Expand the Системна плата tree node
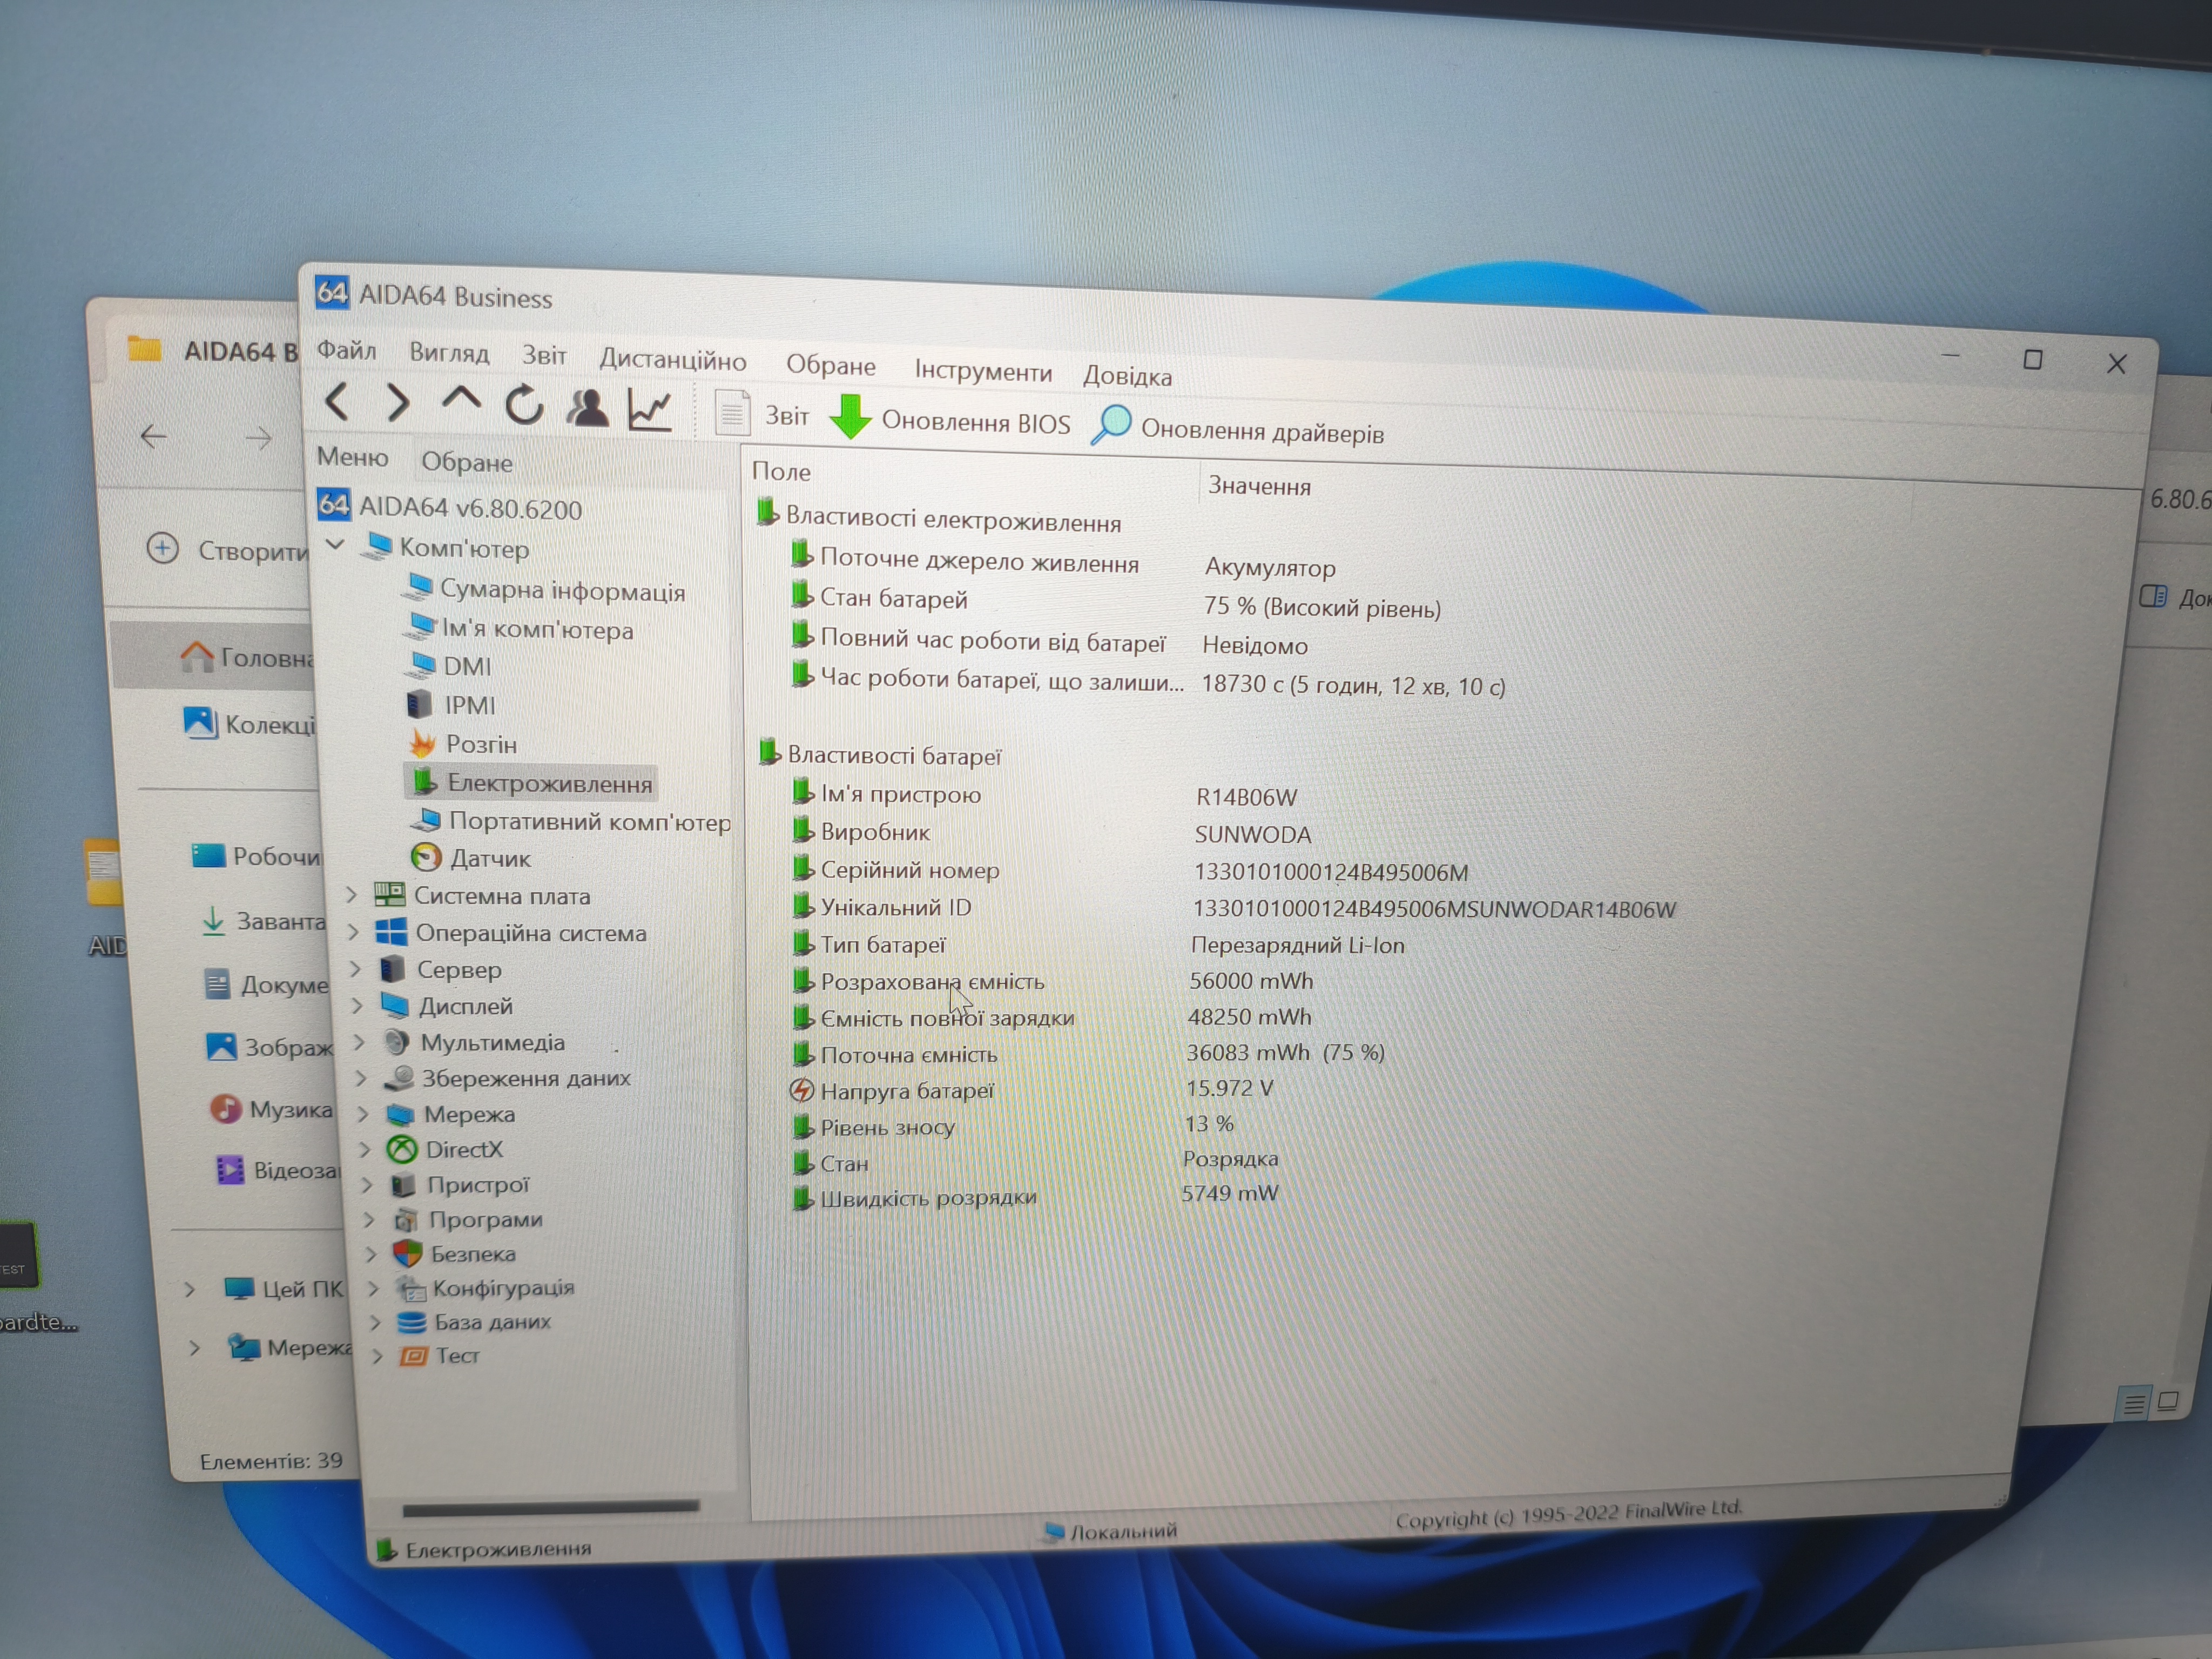This screenshot has height=1659, width=2212. click(x=352, y=895)
